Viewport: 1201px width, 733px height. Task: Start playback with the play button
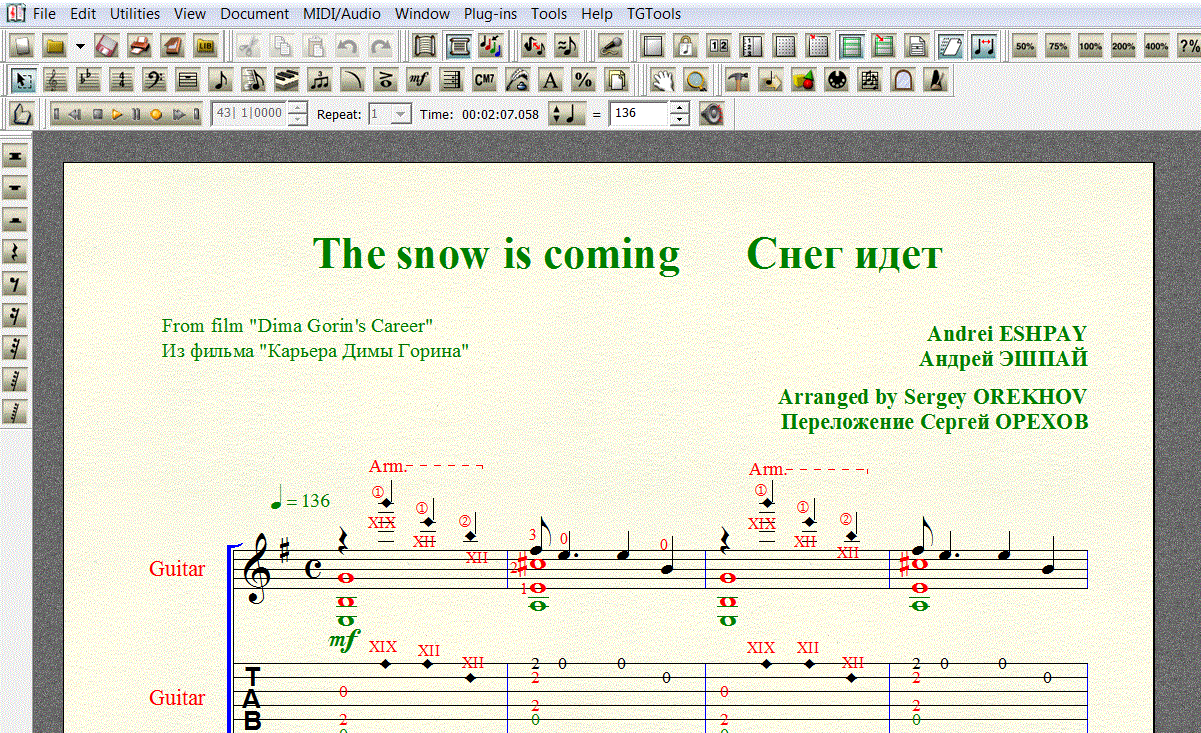tap(118, 114)
